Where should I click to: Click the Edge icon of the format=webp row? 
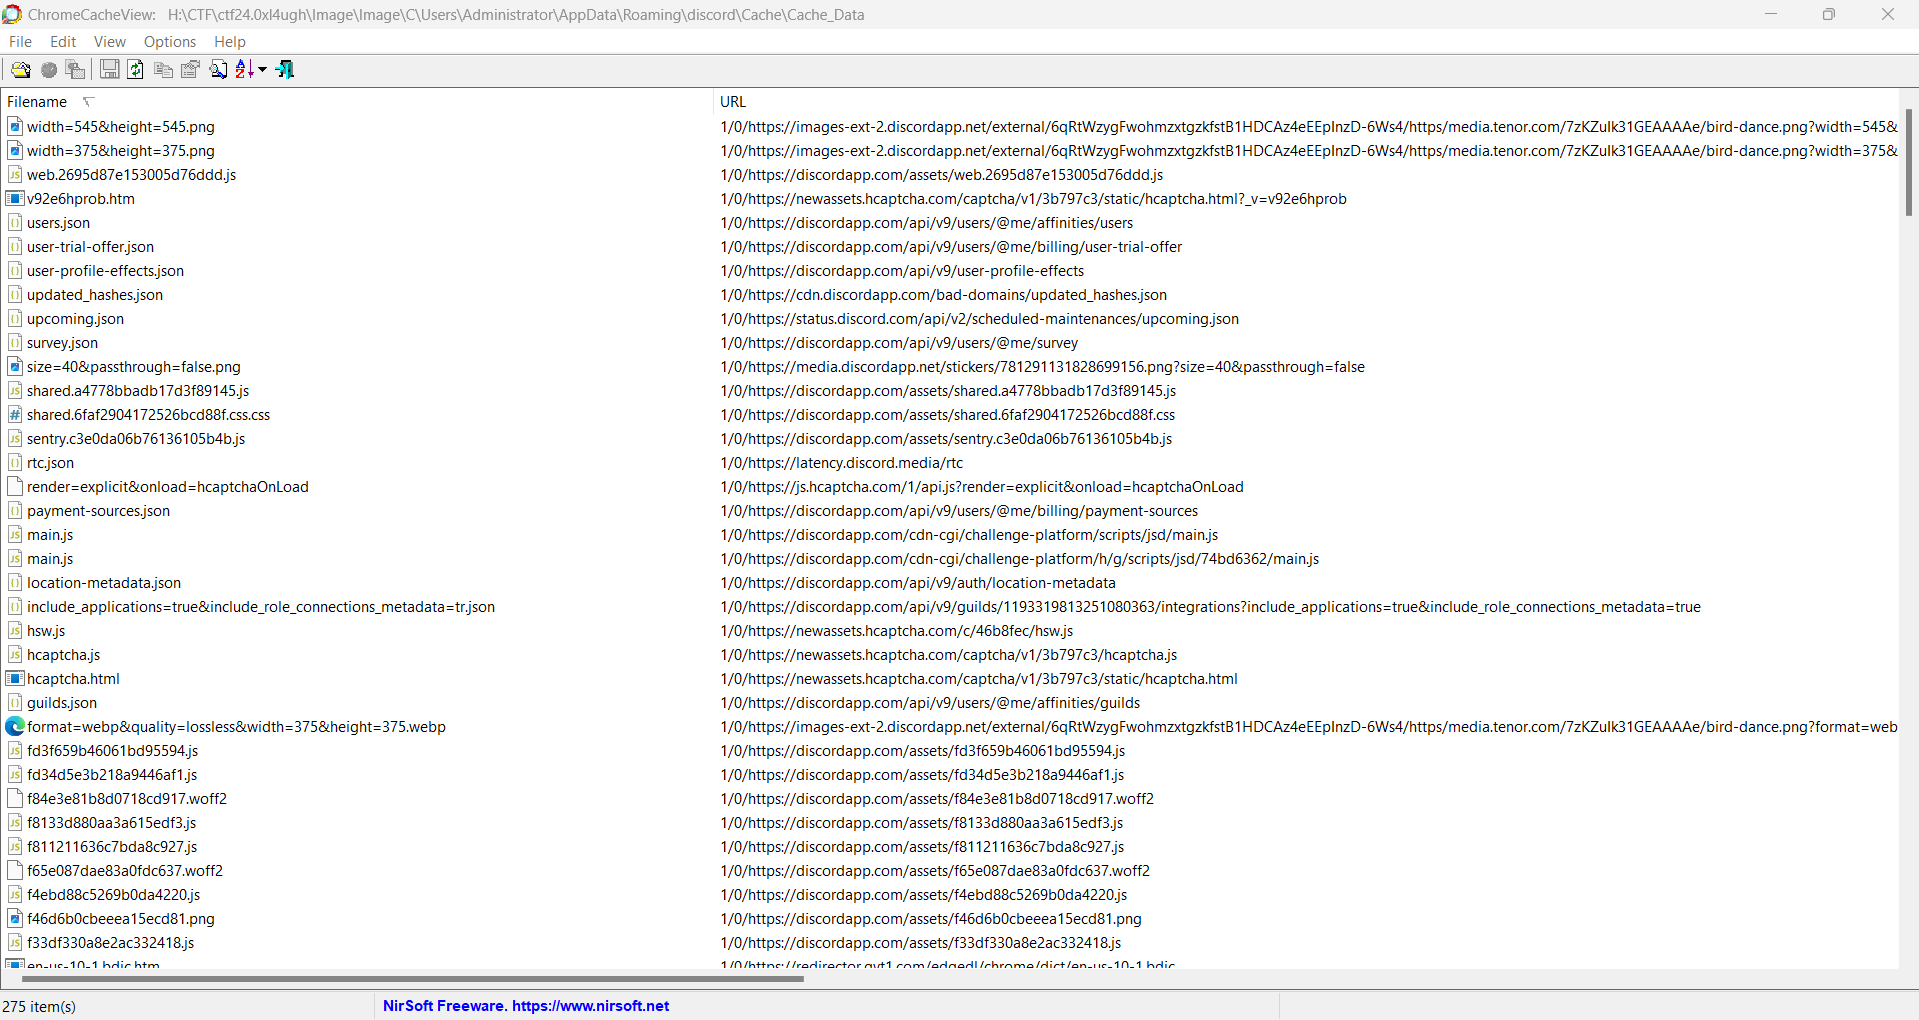15,726
